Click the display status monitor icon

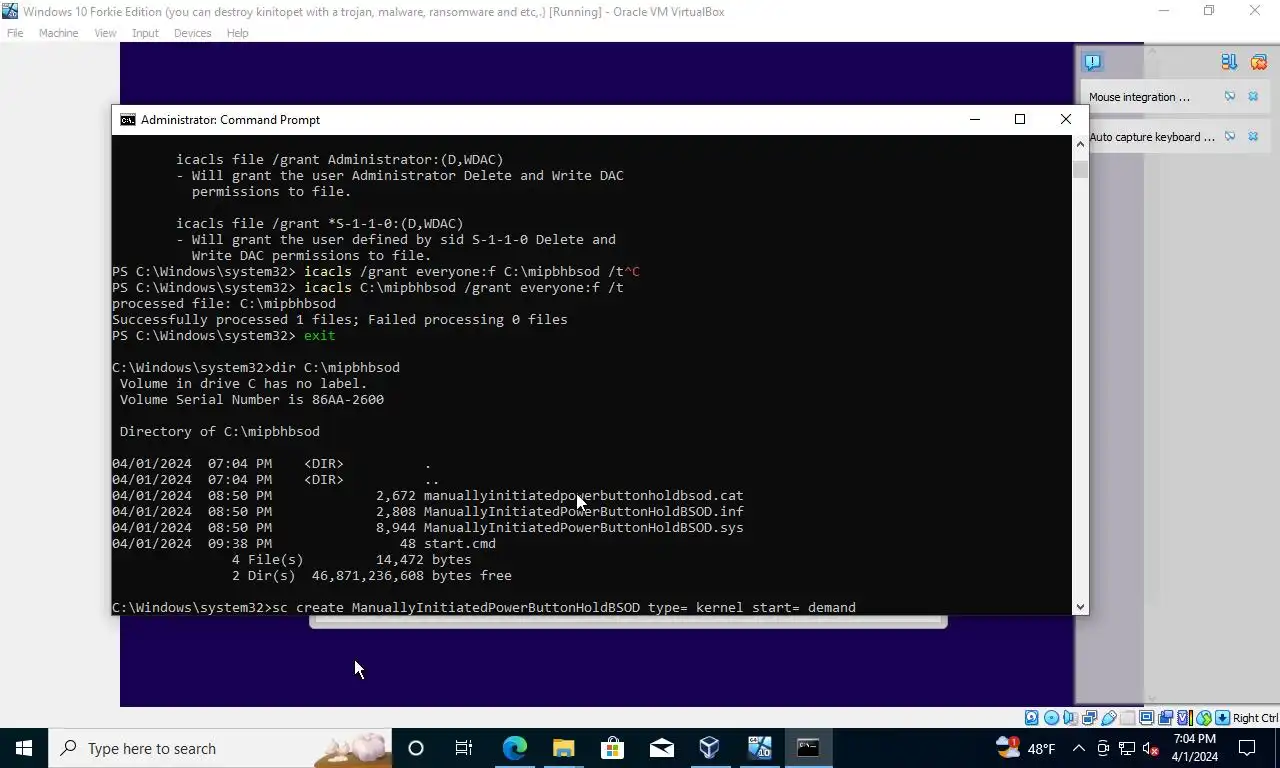(1146, 718)
